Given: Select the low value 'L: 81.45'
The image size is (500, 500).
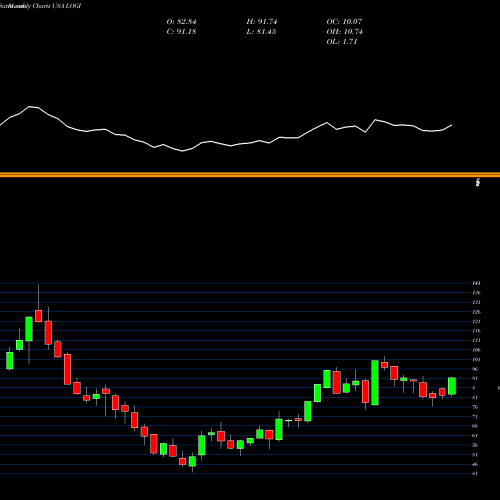Looking at the screenshot, I should pos(261,32).
